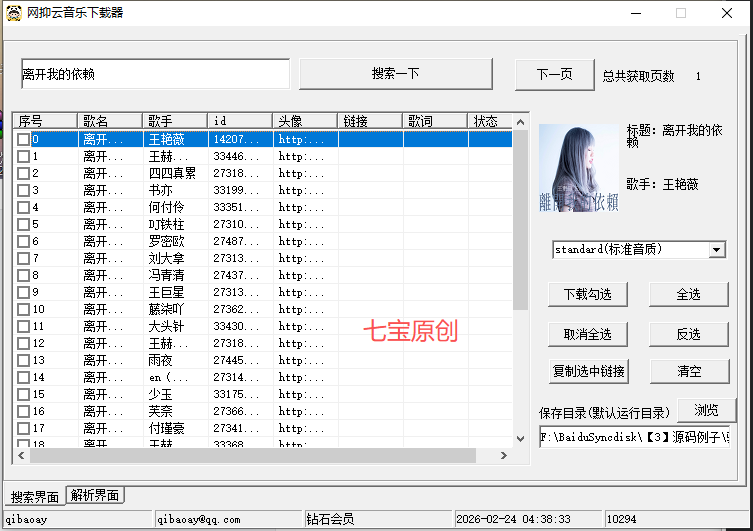753x531 pixels.
Task: Toggle checkbox for row 10
Action: point(23,310)
